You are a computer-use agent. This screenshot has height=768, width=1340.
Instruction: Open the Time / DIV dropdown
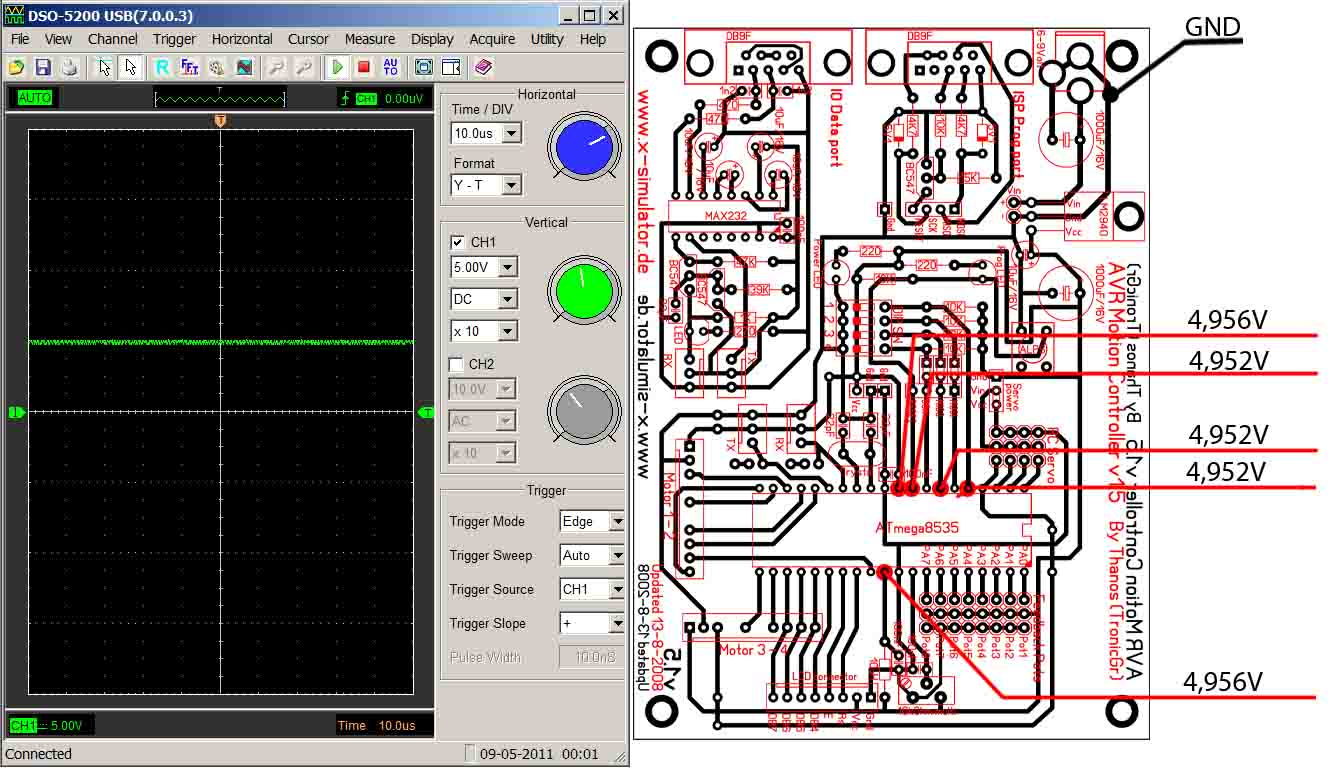click(511, 133)
